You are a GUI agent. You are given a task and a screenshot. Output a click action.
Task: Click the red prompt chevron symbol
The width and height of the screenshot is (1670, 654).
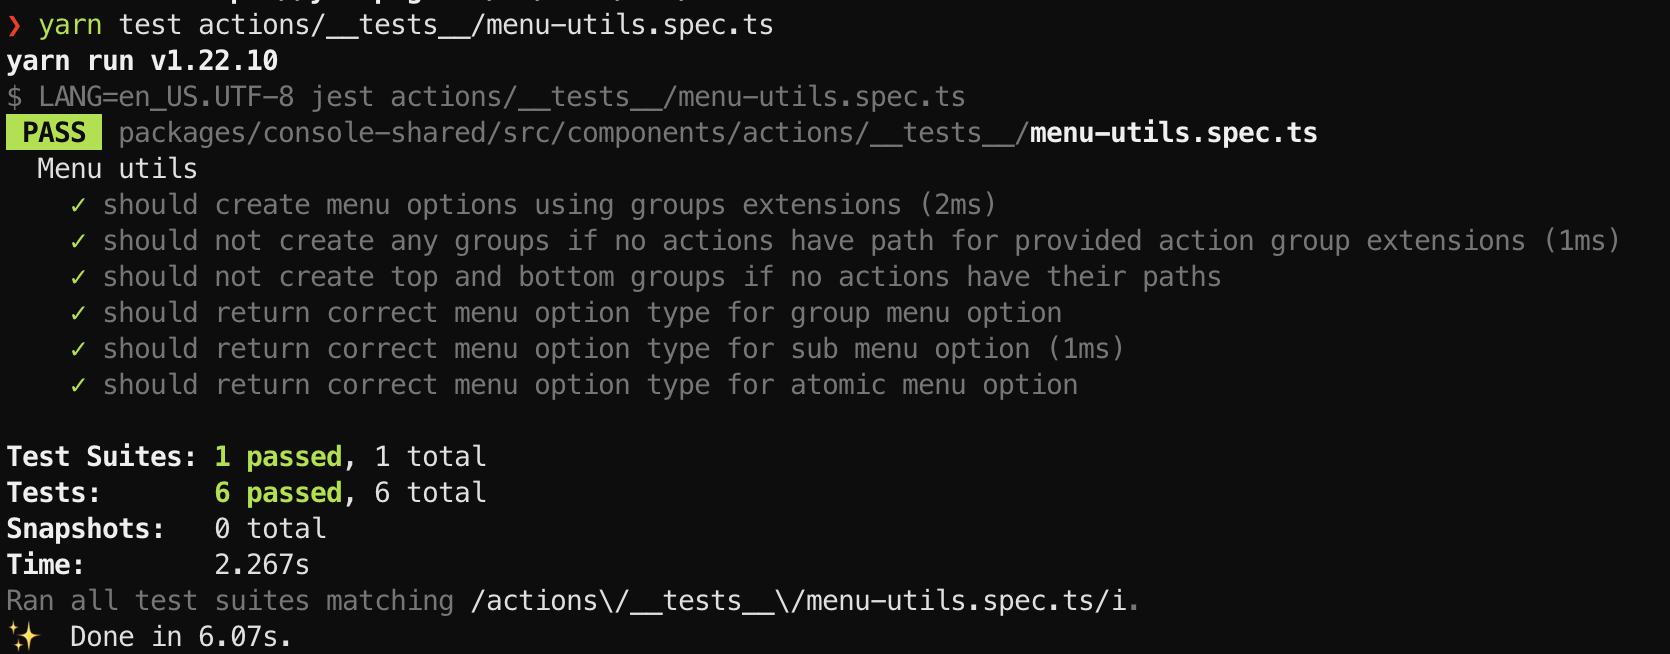[14, 25]
